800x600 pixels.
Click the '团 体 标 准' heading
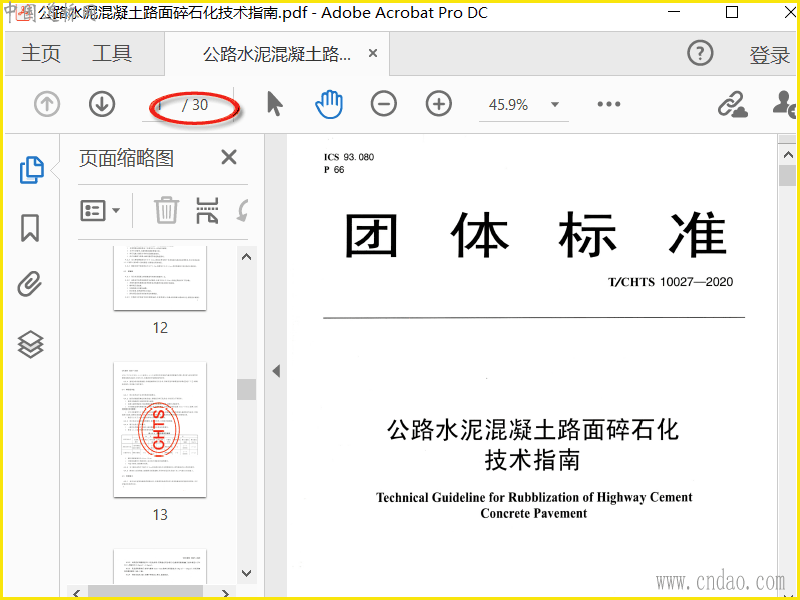(535, 235)
